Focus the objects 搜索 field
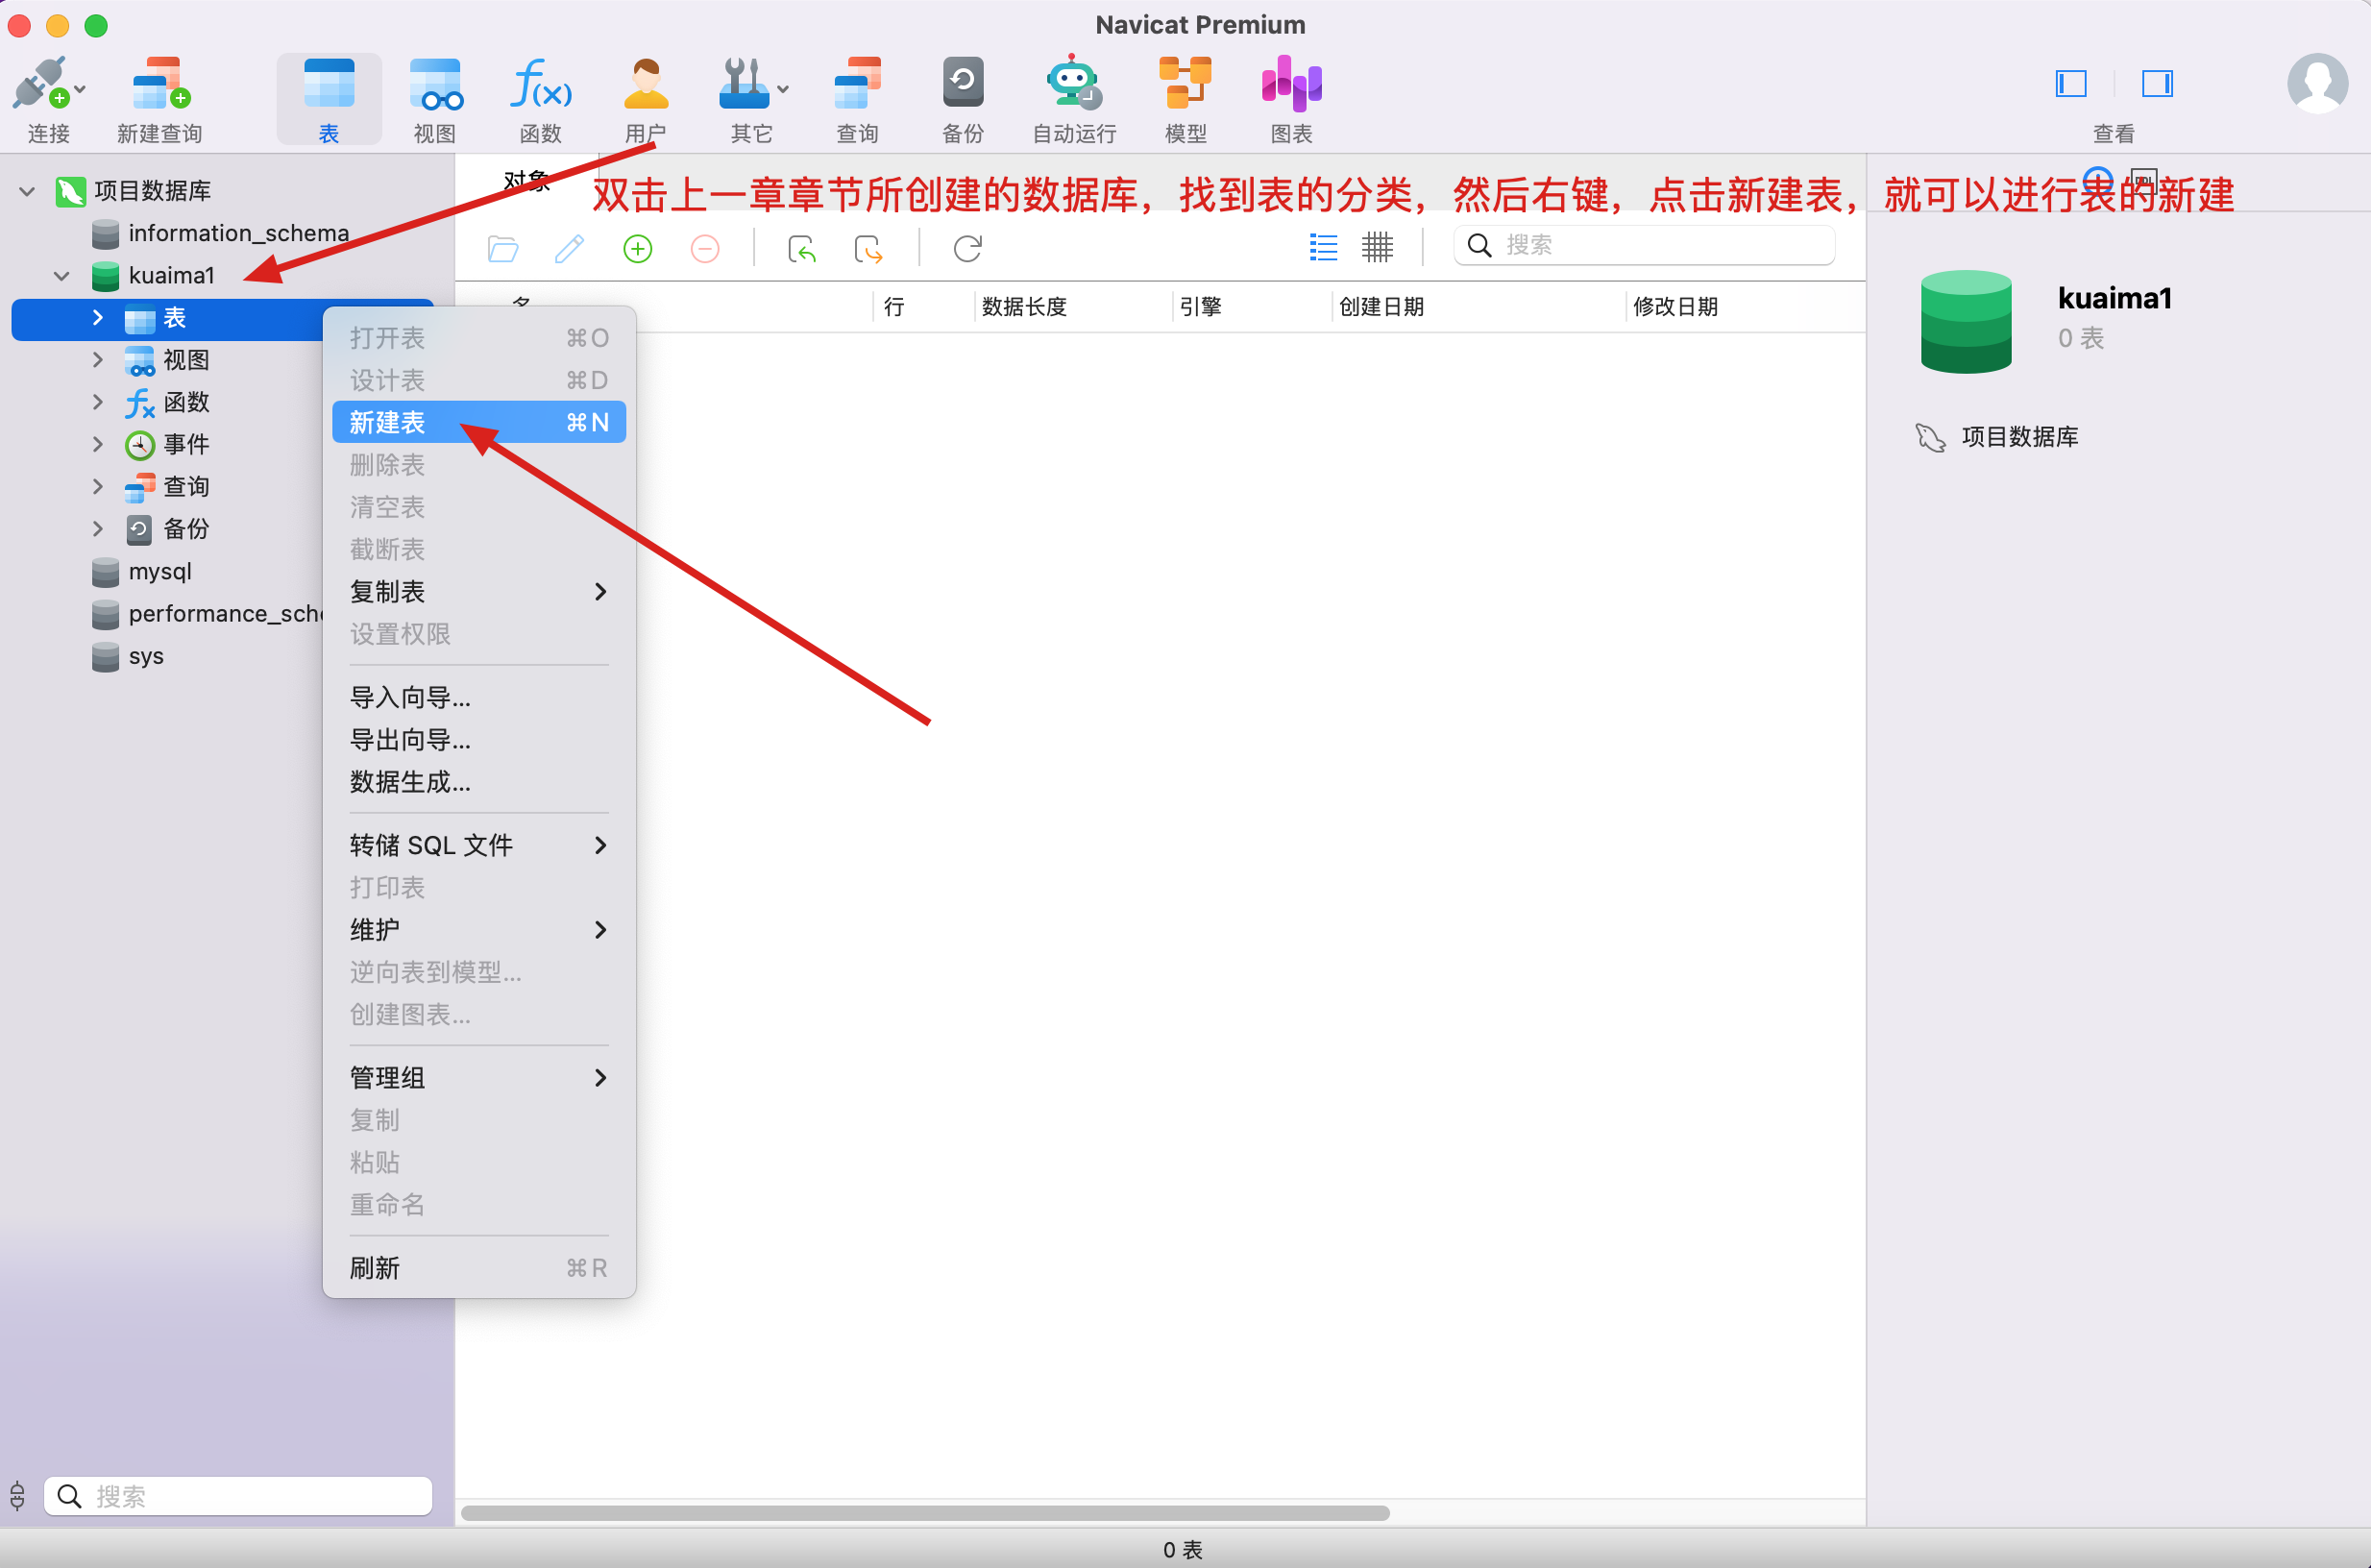2371x1568 pixels. tap(1644, 245)
